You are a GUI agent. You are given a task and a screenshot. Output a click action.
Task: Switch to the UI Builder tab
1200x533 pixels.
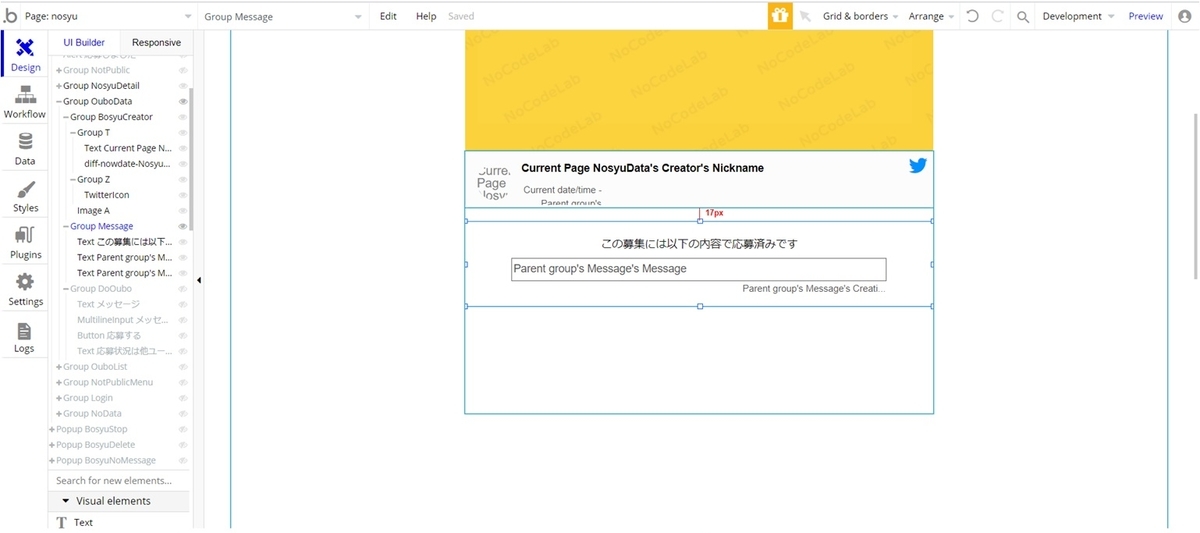(84, 43)
